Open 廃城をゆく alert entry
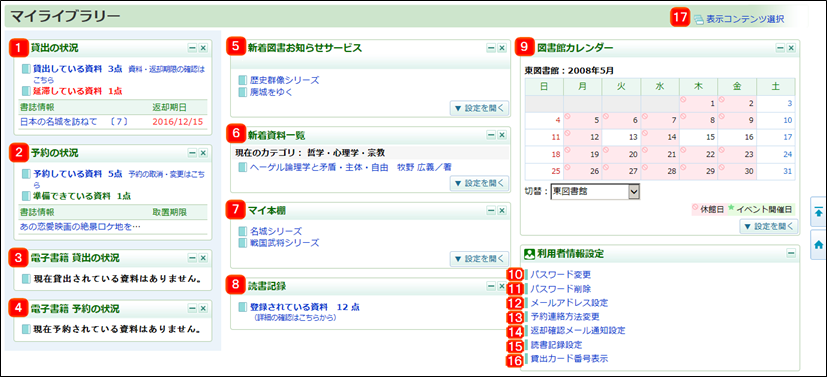The image size is (827, 377). coord(271,92)
